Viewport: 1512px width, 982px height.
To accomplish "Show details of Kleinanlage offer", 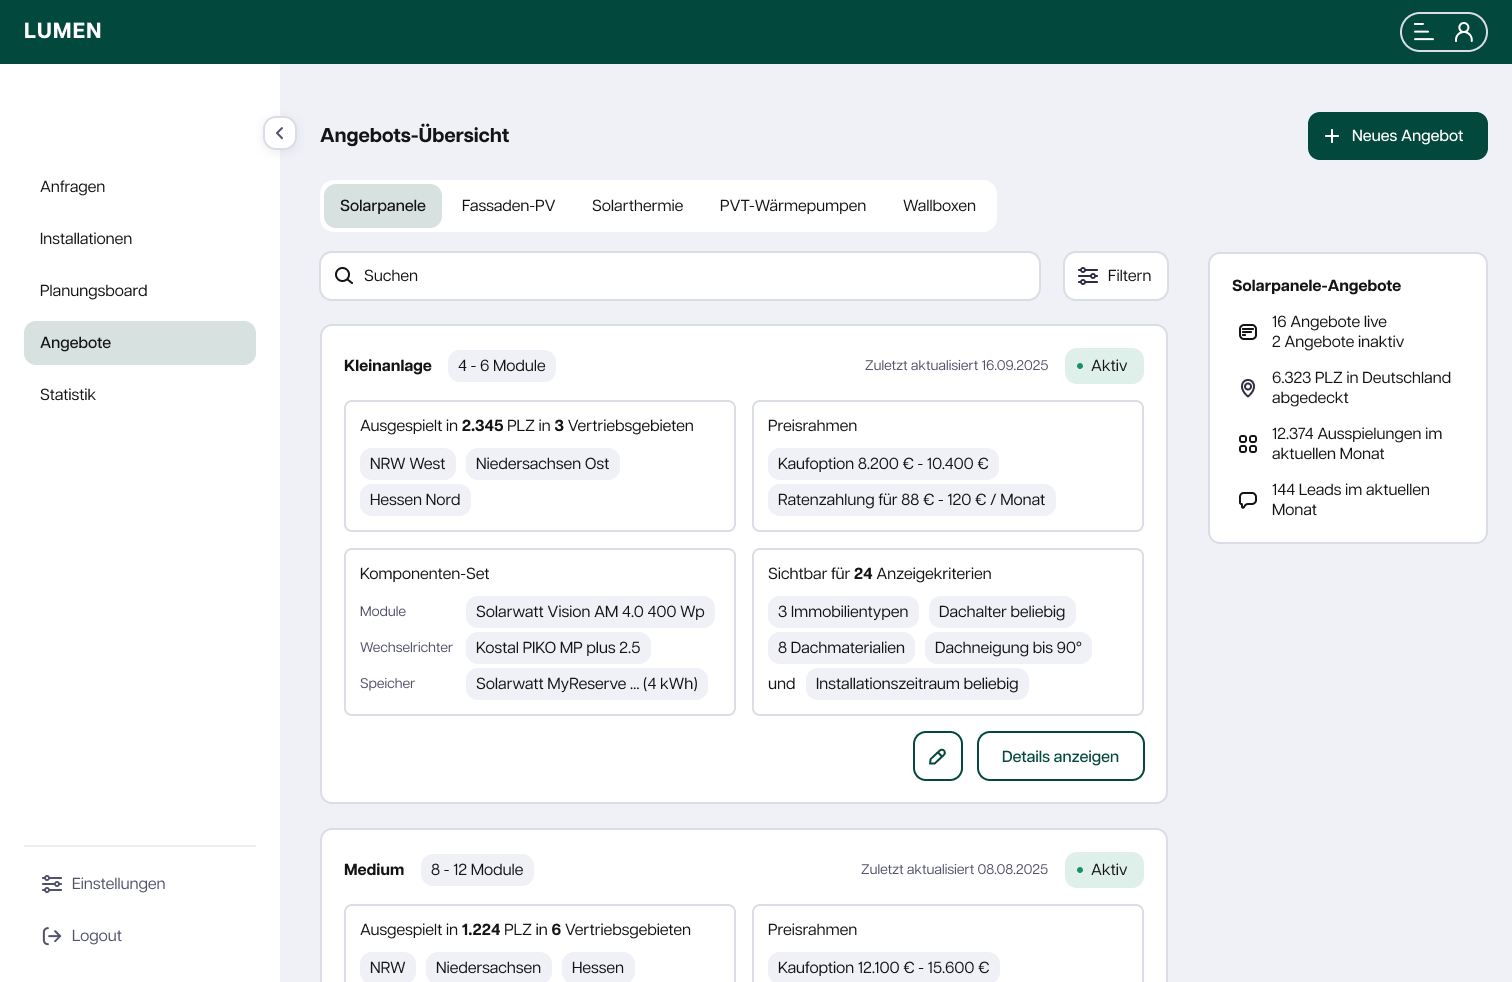I will pos(1060,756).
